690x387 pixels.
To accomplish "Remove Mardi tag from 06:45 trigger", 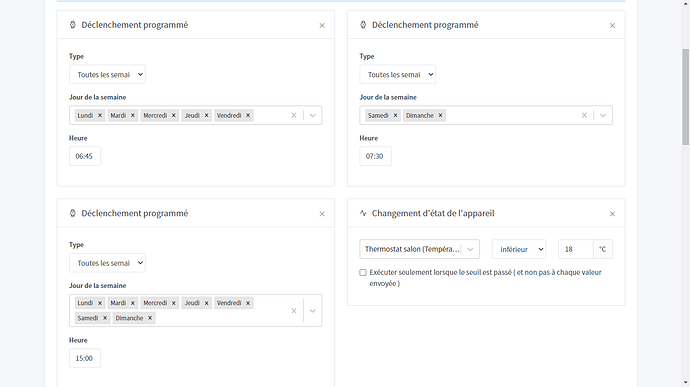I will [133, 115].
